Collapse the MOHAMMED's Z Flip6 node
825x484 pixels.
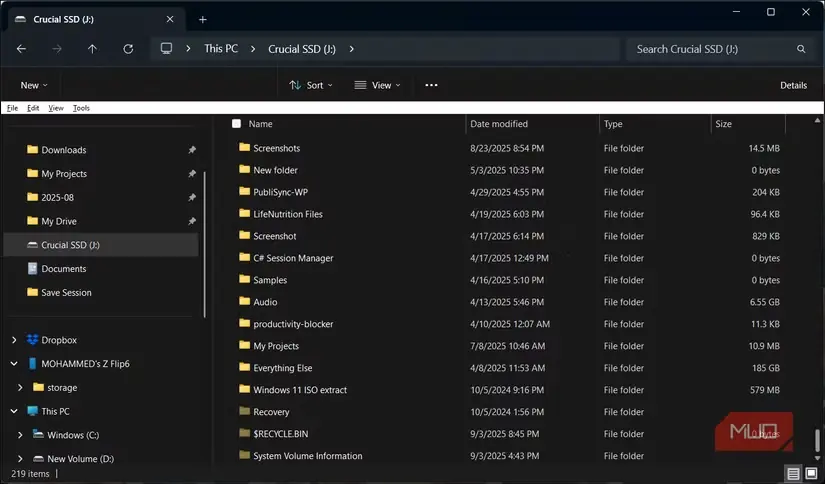tap(14, 364)
